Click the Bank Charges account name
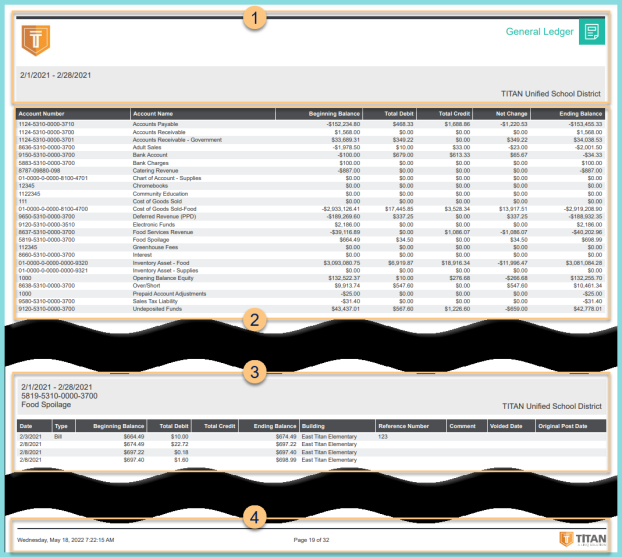The width and height of the screenshot is (622, 557). 150,163
